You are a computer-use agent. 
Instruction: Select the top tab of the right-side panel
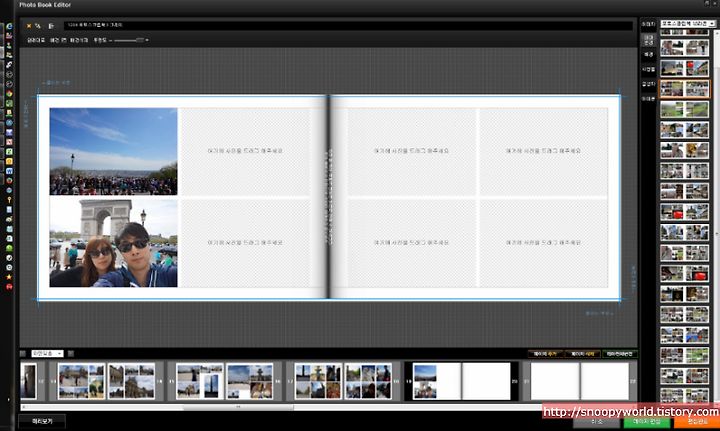coord(648,24)
